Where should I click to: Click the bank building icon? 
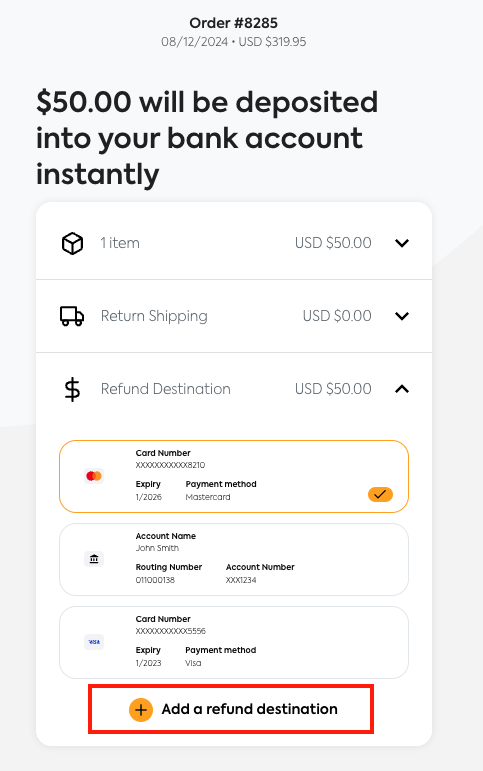tap(94, 559)
